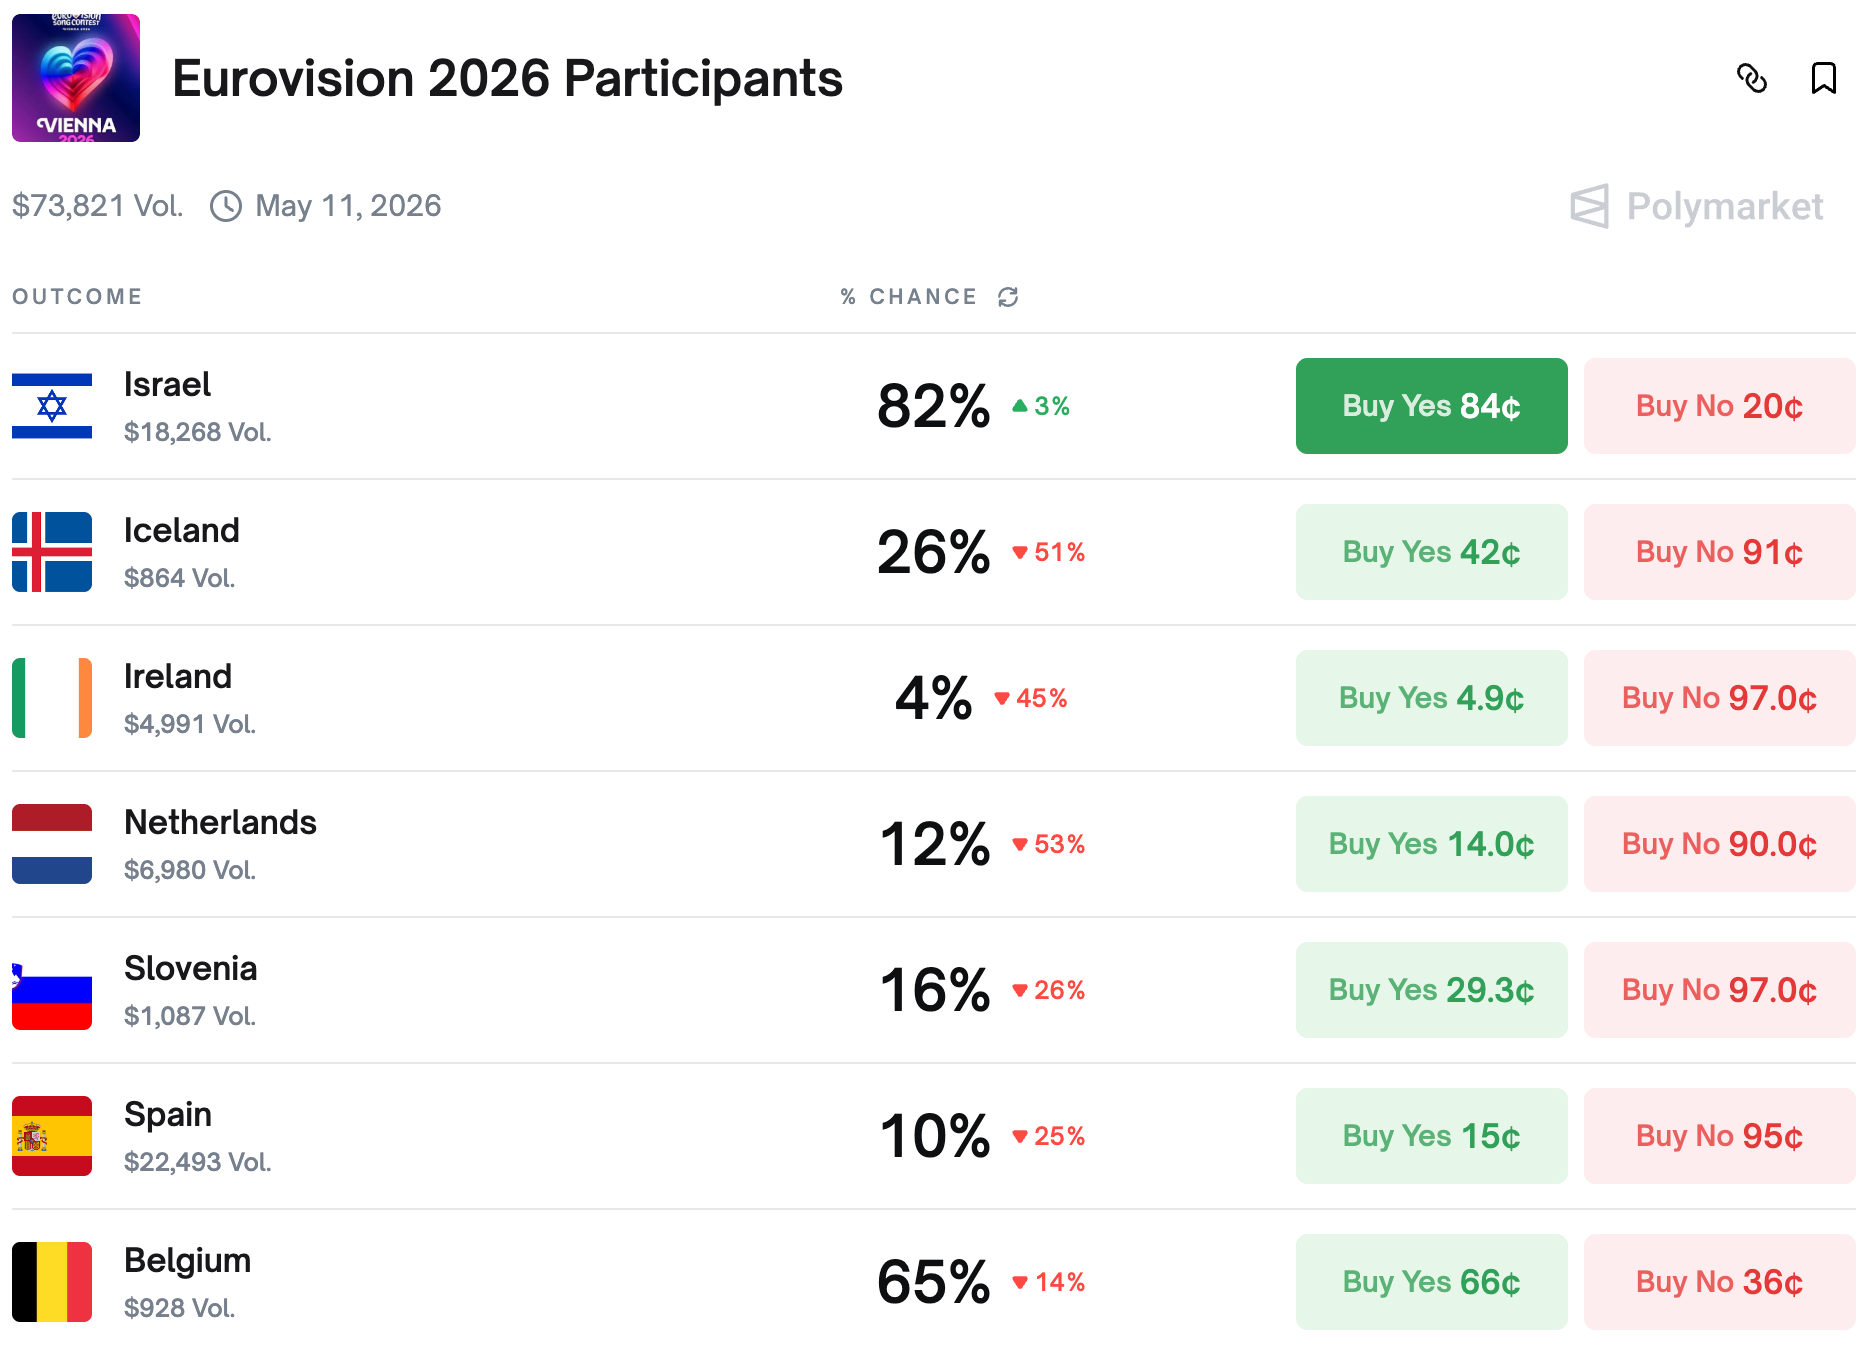
Task: Buy No for Israel at 20¢
Action: pos(1719,406)
